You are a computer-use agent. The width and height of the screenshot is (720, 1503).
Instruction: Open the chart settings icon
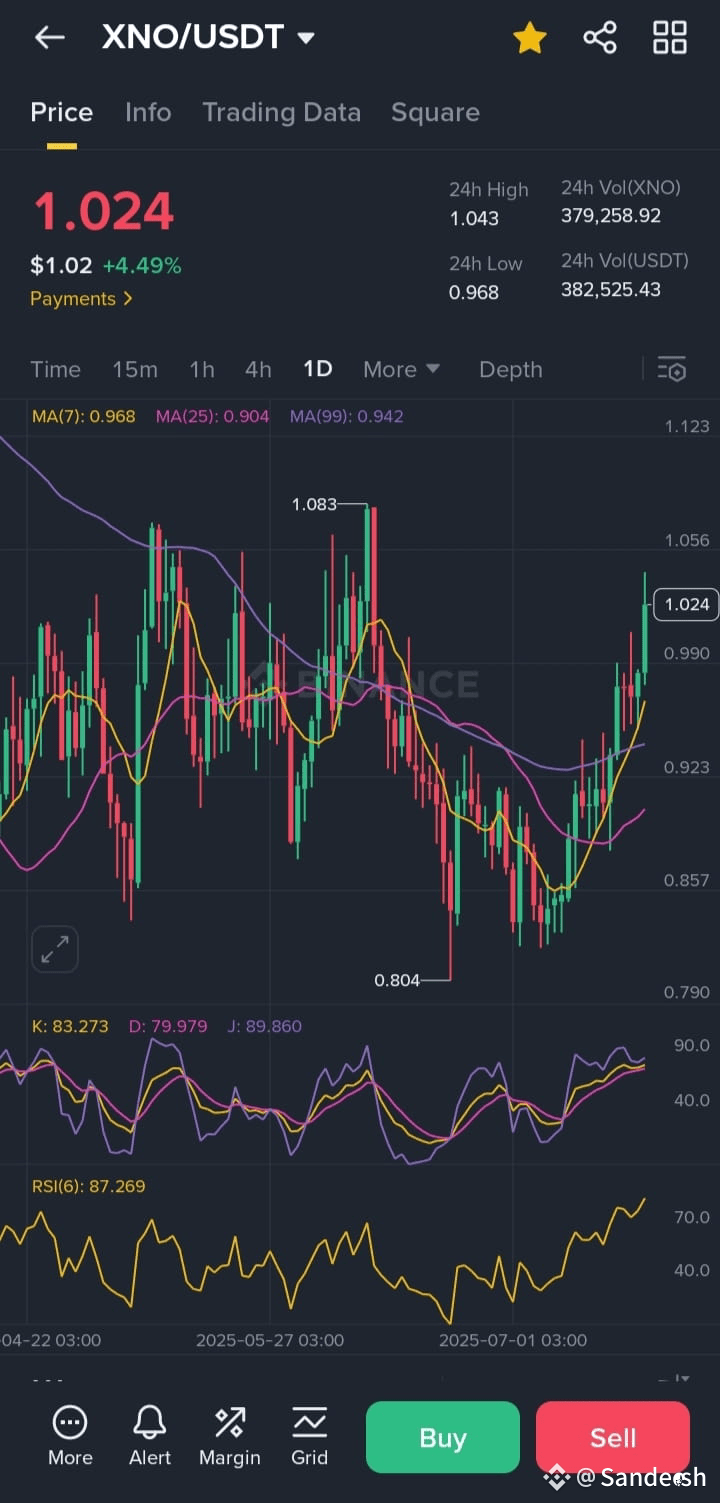(x=672, y=369)
